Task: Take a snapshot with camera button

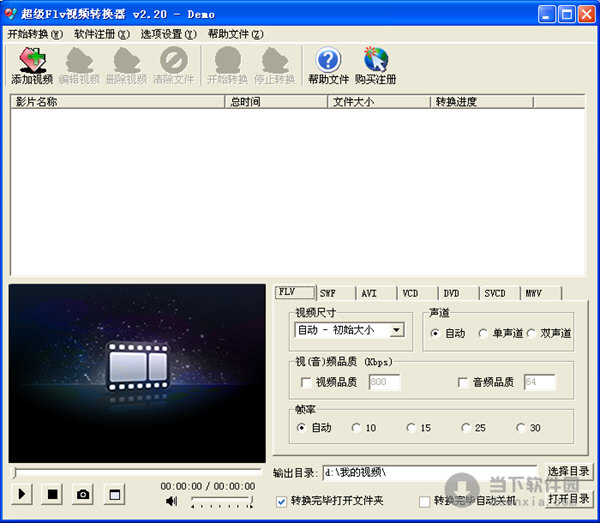Action: pos(83,494)
